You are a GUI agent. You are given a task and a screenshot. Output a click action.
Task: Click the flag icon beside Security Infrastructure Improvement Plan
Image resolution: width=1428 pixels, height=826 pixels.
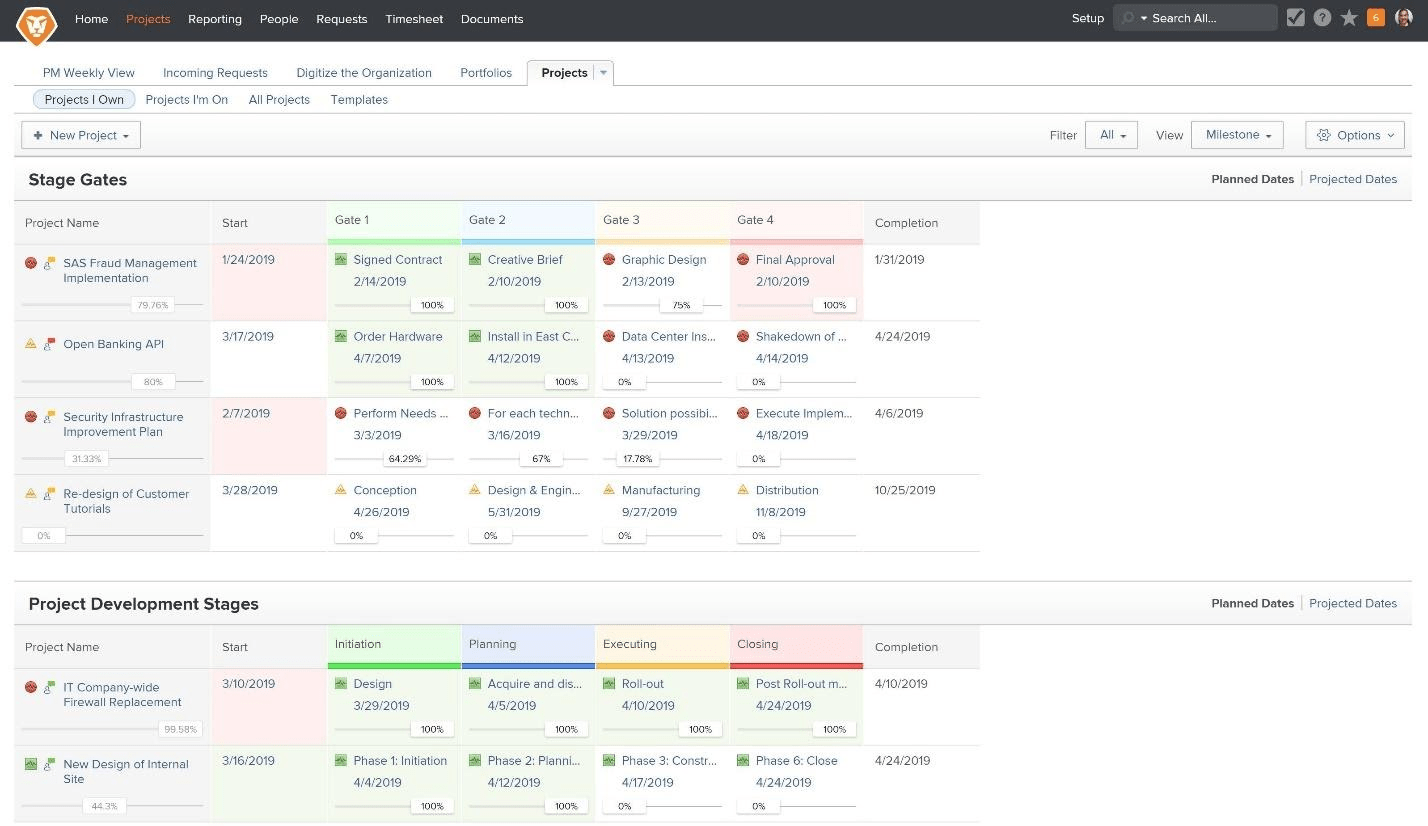(49, 417)
